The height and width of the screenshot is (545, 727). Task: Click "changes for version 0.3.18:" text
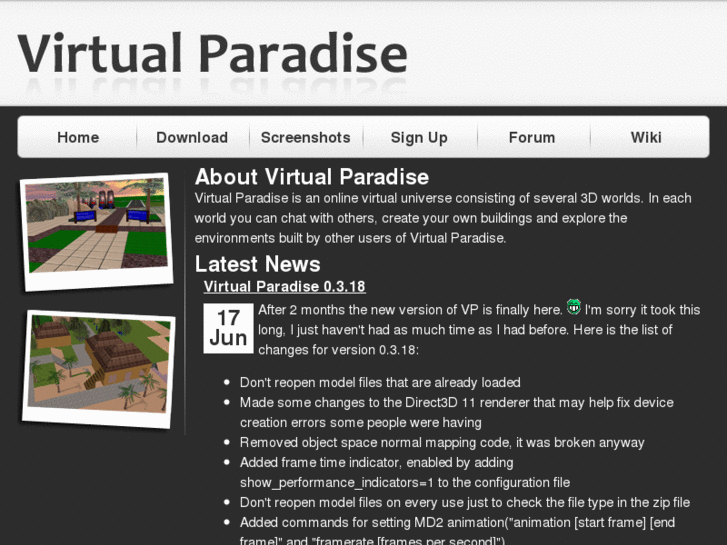point(338,350)
